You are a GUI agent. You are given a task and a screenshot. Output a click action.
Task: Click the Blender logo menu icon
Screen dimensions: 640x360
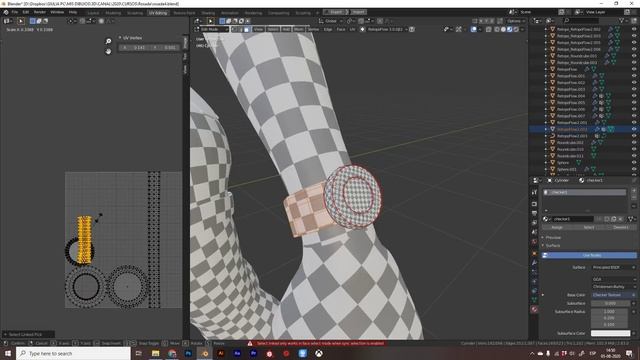click(6, 12)
